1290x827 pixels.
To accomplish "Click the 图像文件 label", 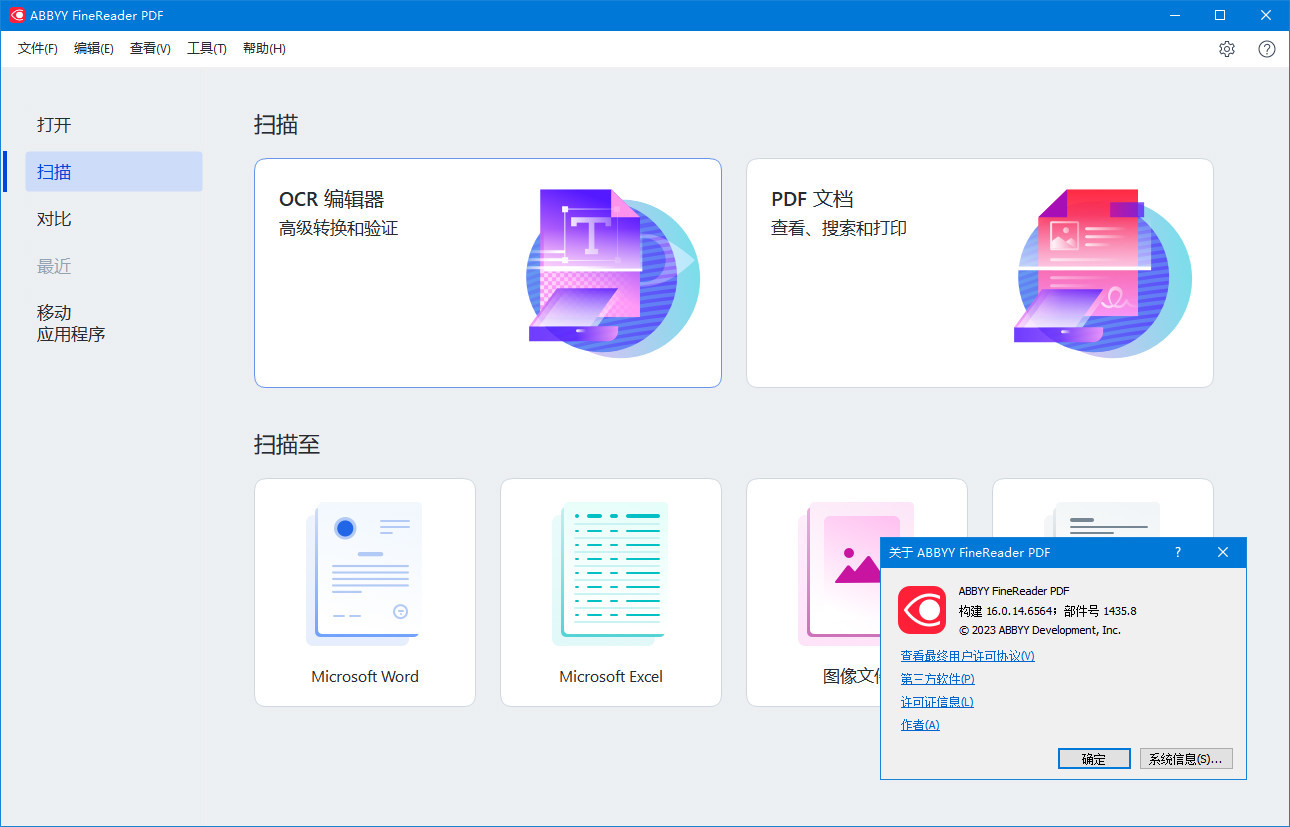I will (851, 677).
